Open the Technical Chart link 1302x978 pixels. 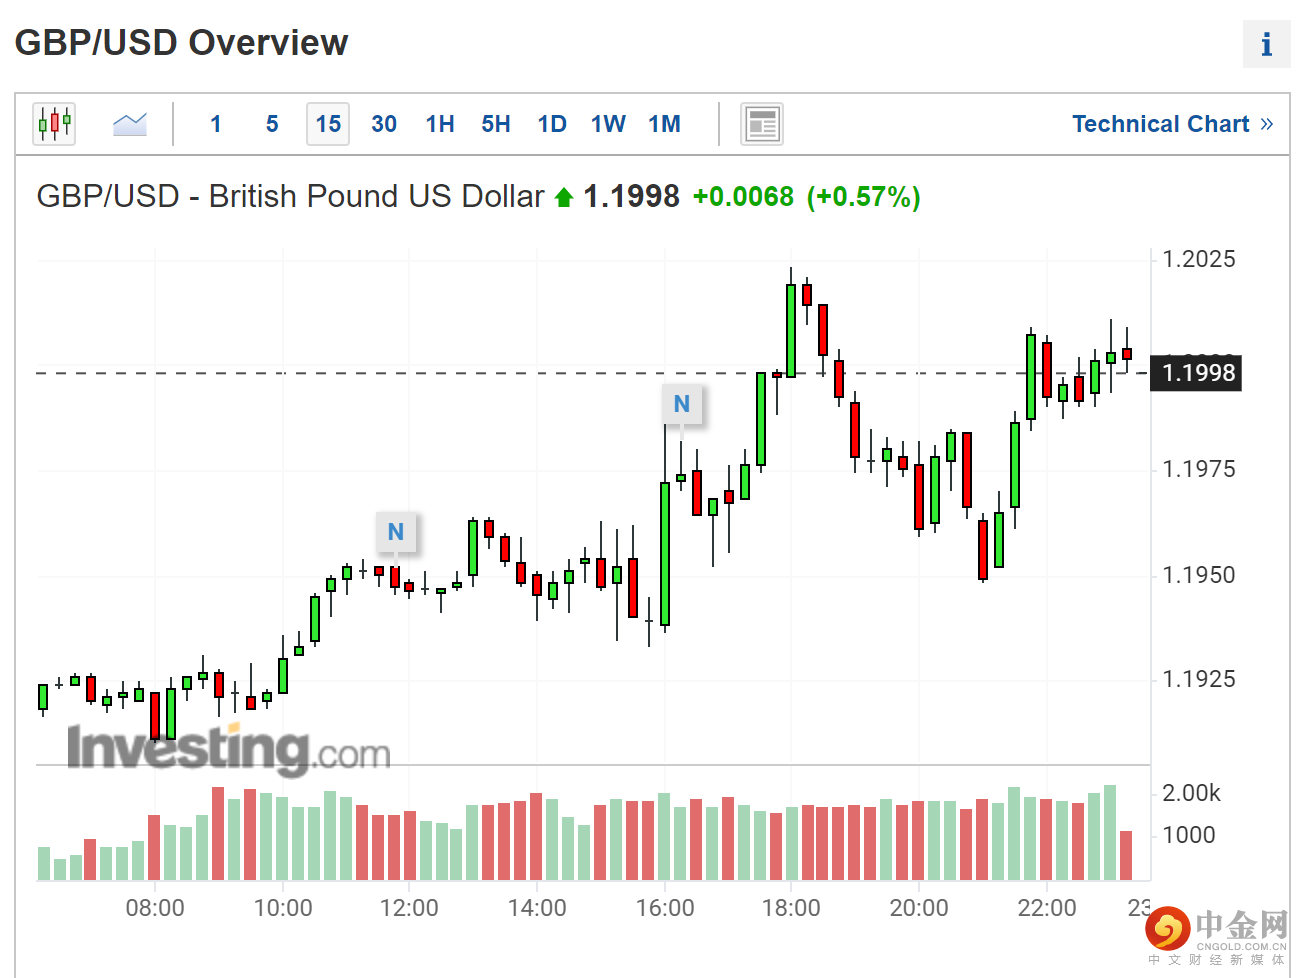pyautogui.click(x=1172, y=124)
